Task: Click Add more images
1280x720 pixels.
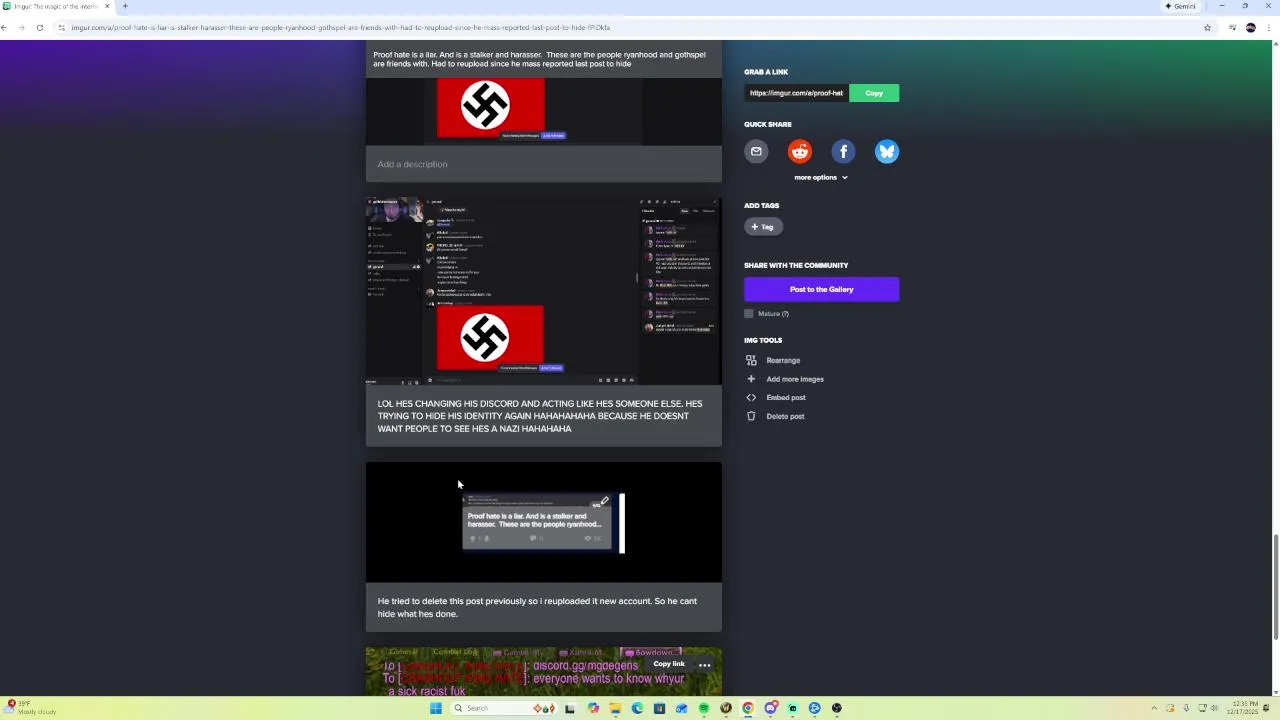Action: (x=795, y=379)
